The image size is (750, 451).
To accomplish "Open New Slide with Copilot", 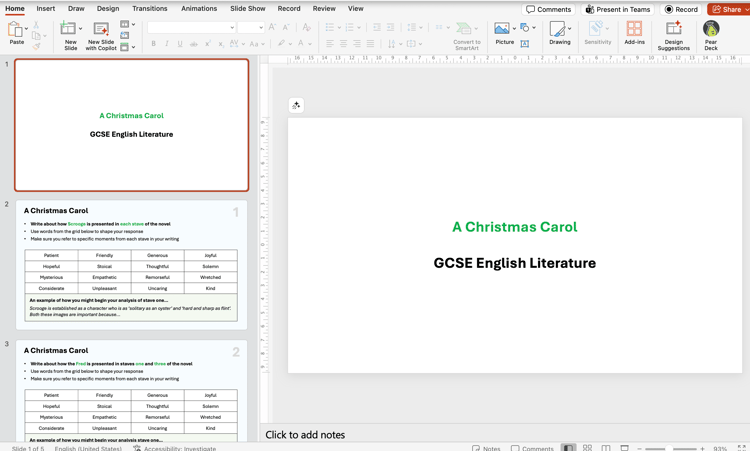I will [x=101, y=30].
